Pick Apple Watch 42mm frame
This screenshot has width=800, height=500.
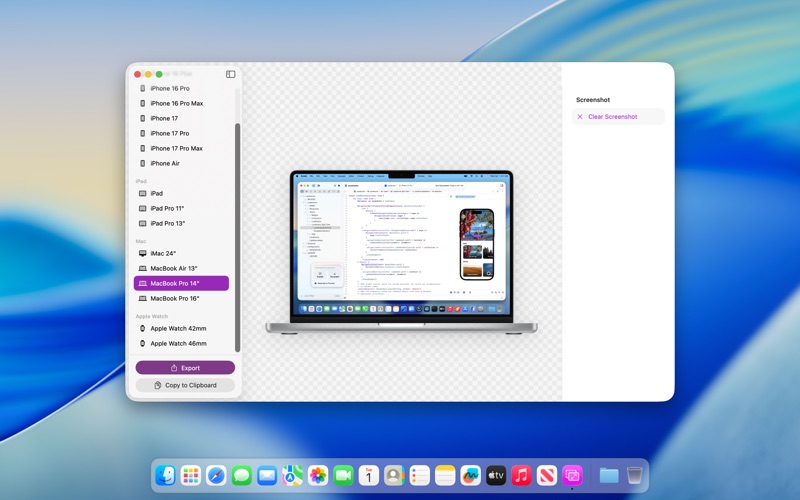(x=181, y=329)
